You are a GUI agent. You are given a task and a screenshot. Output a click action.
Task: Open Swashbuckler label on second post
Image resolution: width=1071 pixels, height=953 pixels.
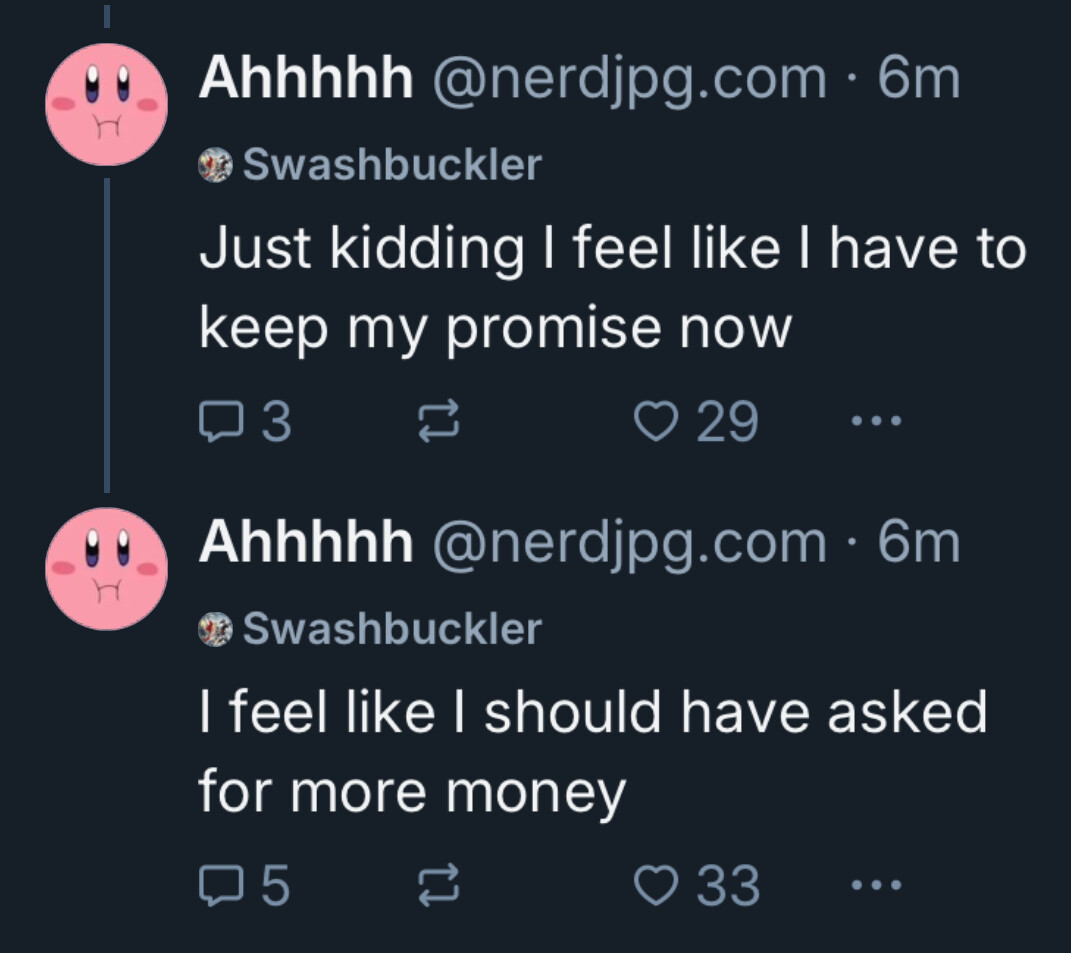coord(393,629)
